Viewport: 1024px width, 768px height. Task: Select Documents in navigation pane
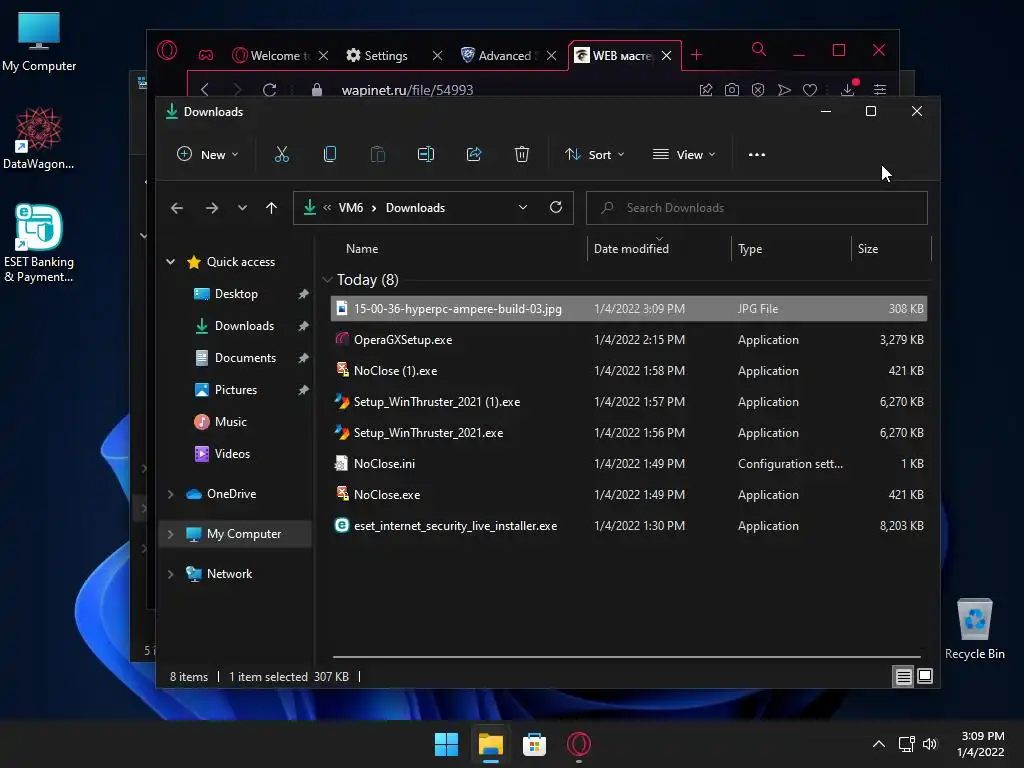click(245, 358)
